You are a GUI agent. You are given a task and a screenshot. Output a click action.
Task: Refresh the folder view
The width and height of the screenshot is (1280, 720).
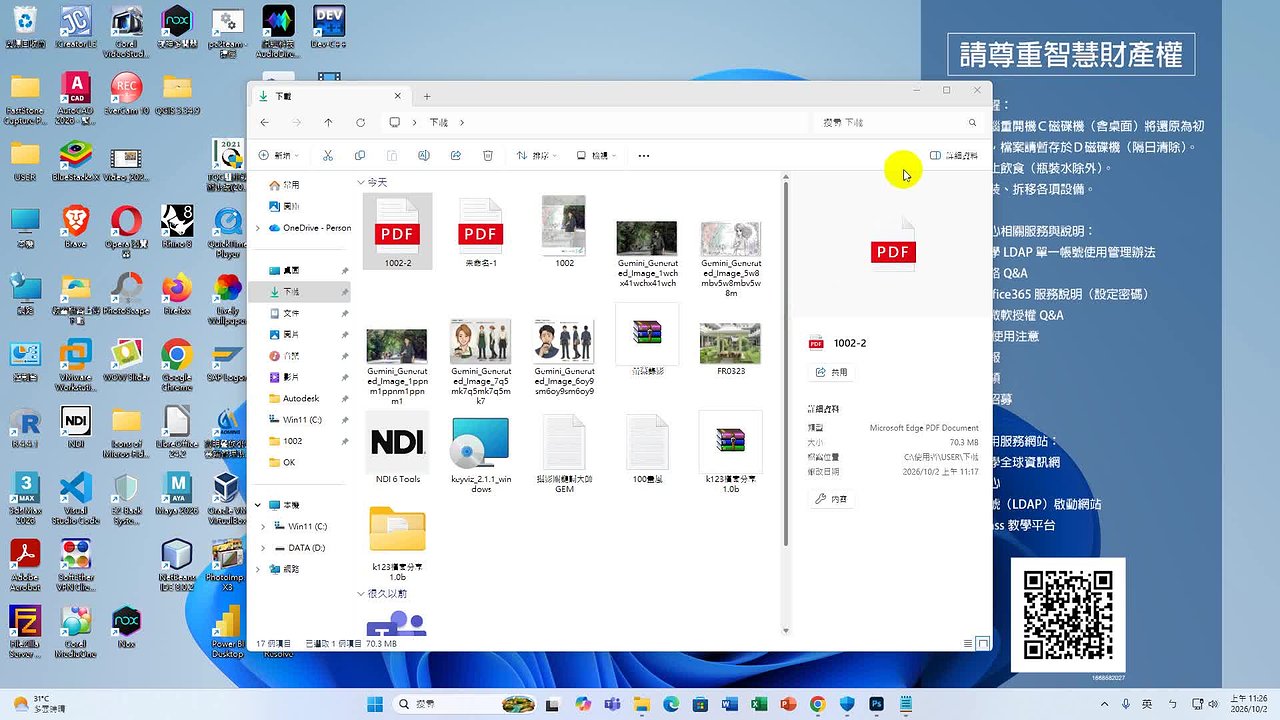(x=360, y=122)
